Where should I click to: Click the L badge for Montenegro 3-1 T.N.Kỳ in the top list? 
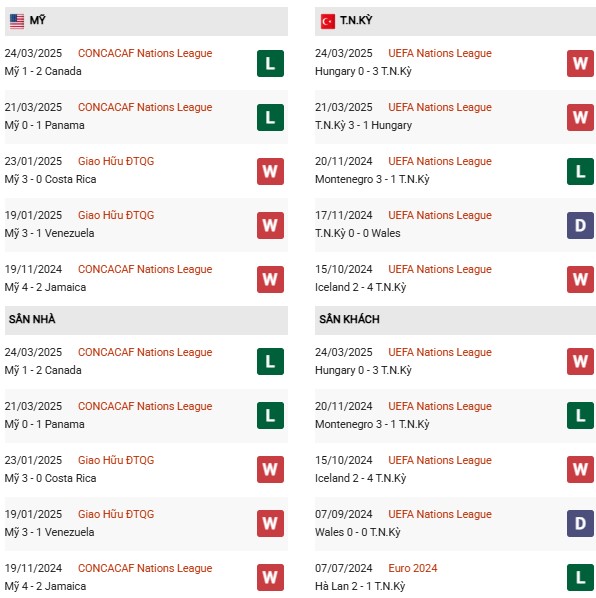[x=580, y=171]
